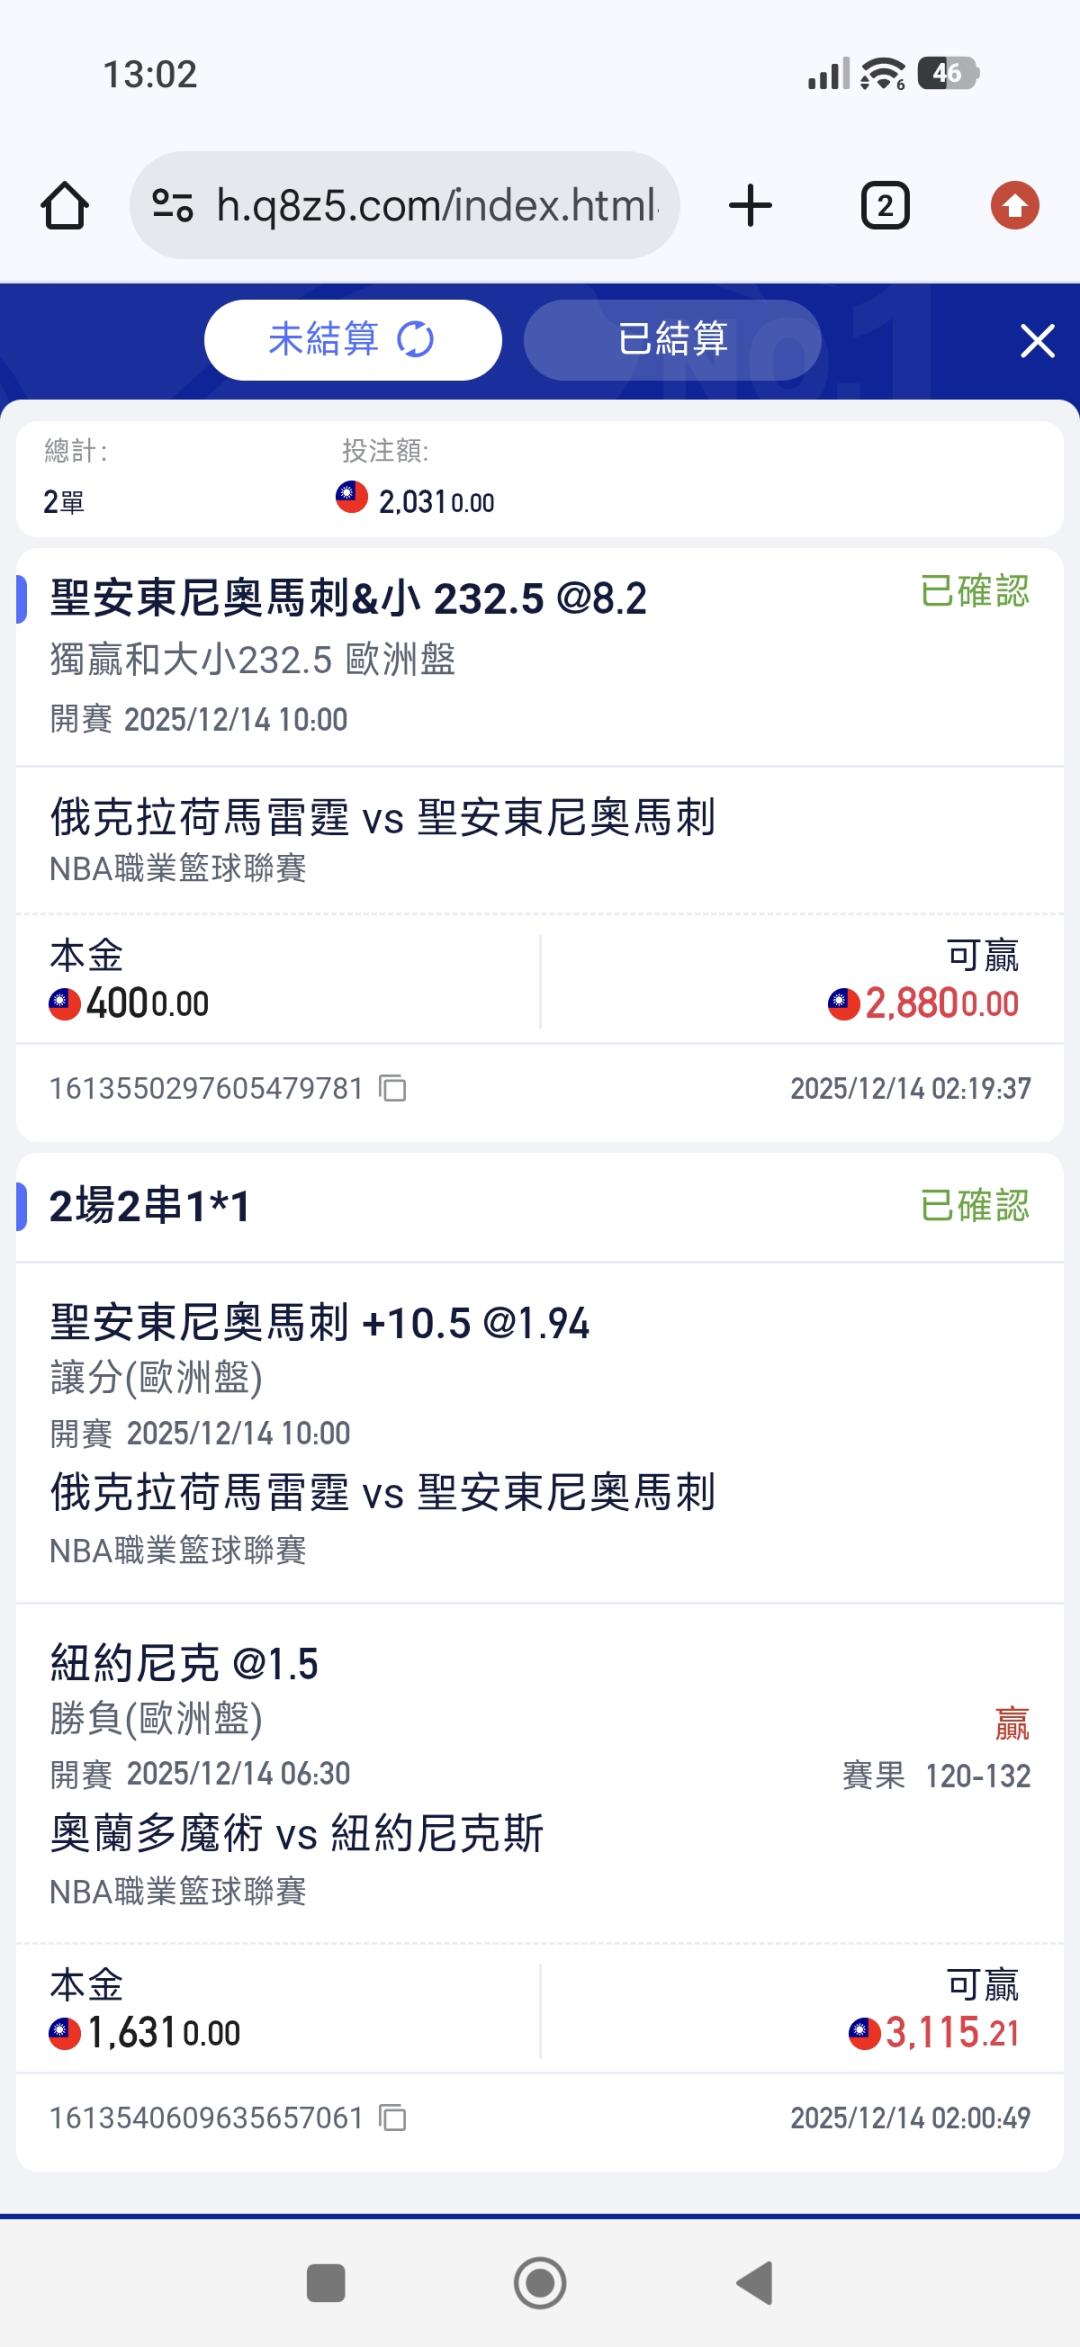
Task: Open Android recent apps square button
Action: point(325,2283)
